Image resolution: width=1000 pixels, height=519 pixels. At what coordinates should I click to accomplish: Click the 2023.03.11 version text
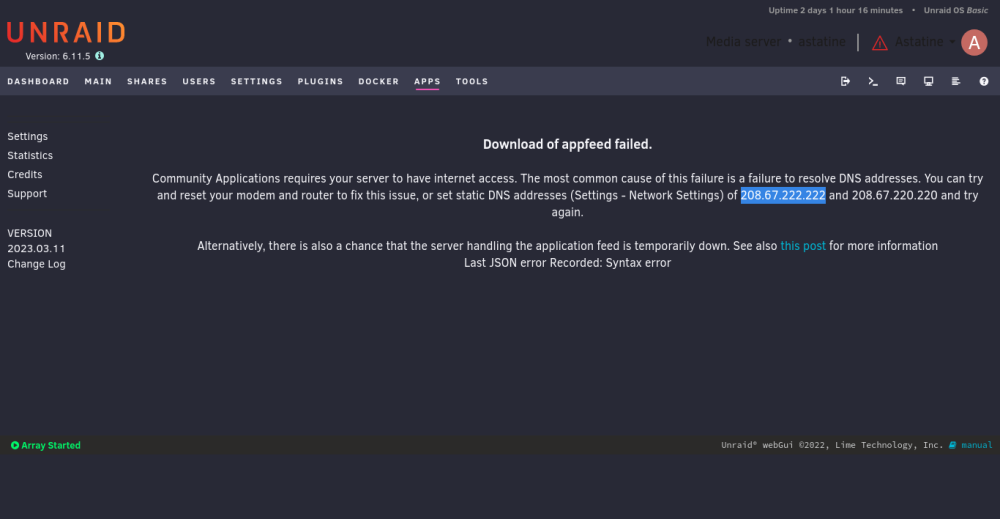coord(36,249)
